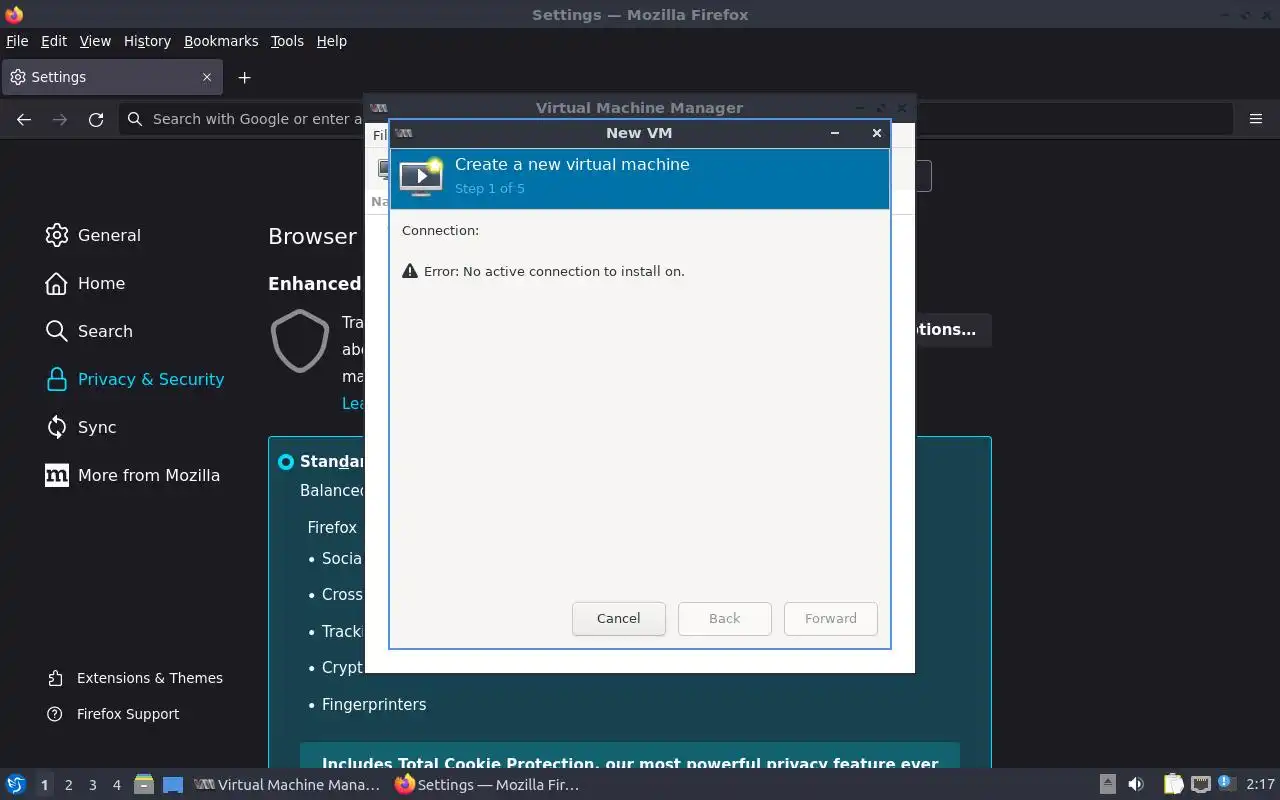This screenshot has height=800, width=1280.
Task: Open Privacy & Security settings category
Action: [135, 379]
